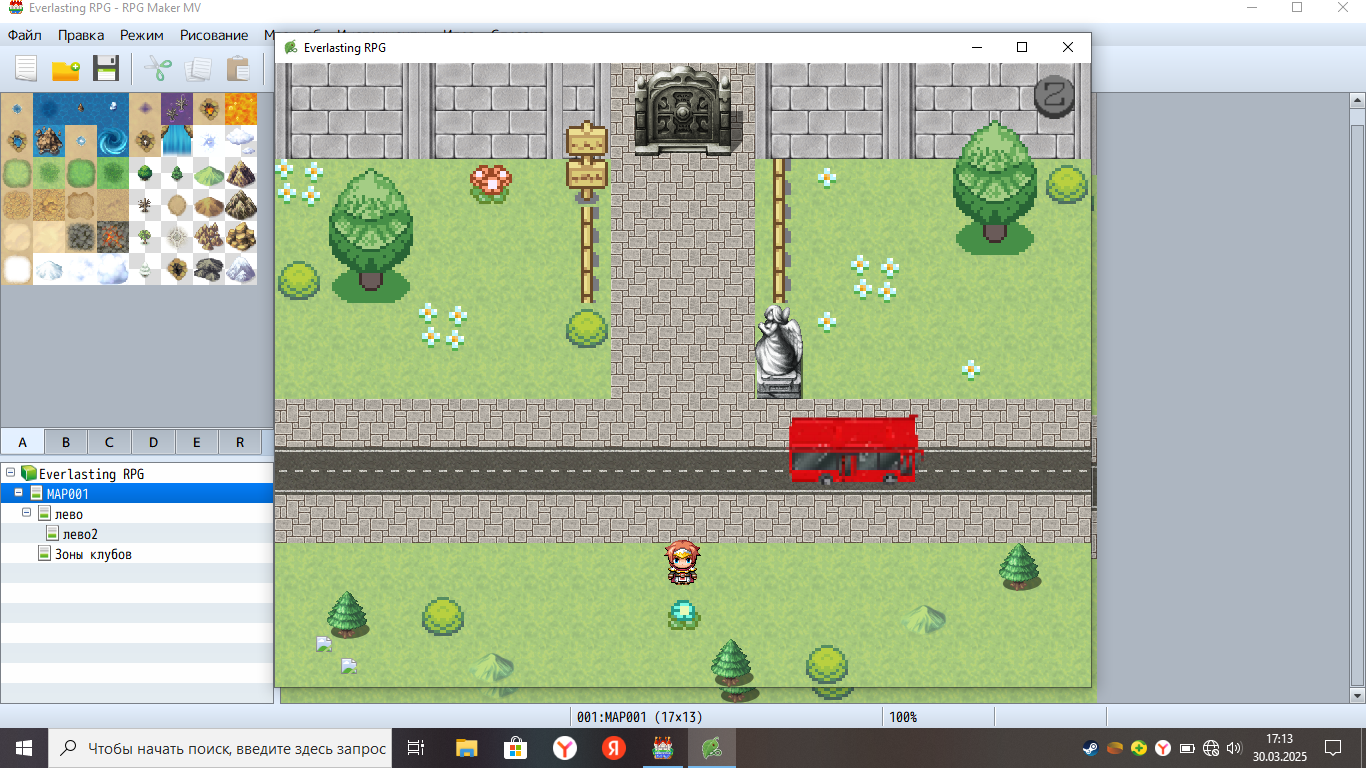
Task: Select the orange lava tile
Action: [x=241, y=109]
